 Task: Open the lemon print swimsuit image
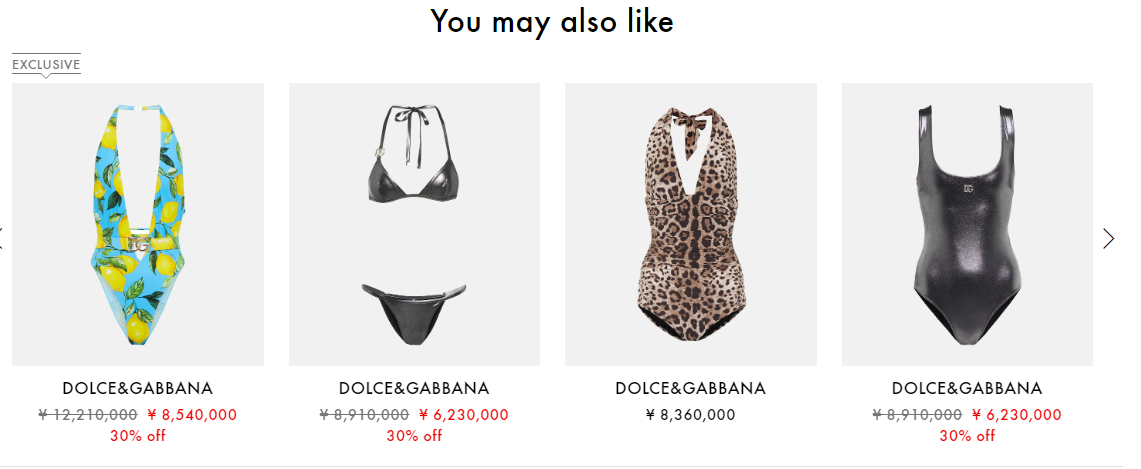coord(138,224)
